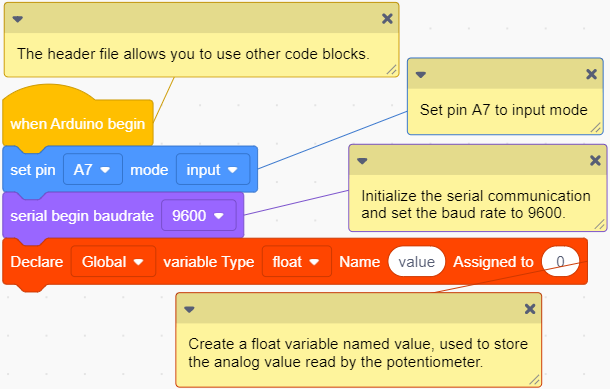Click the 'variable Type' label
This screenshot has height=389, width=610.
coord(209,262)
